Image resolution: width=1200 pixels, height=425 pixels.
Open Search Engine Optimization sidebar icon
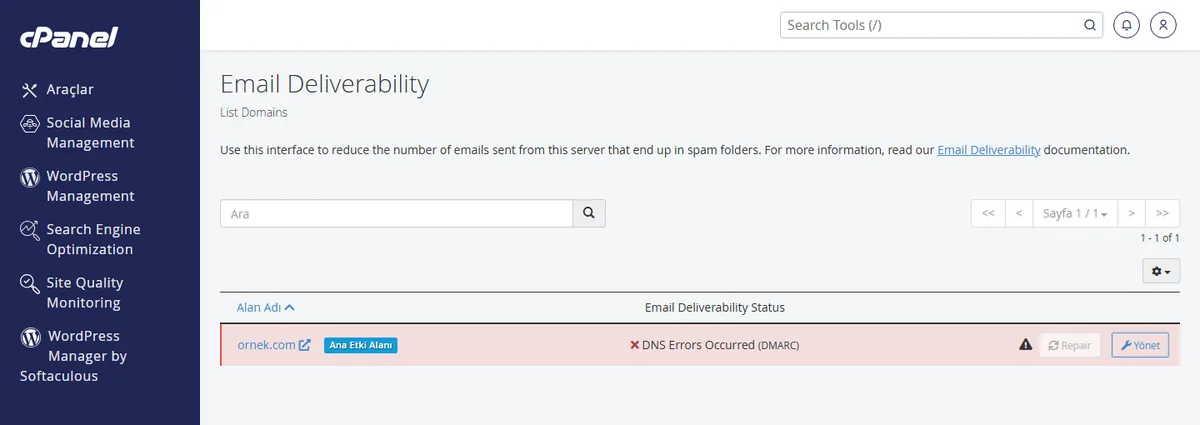pyautogui.click(x=30, y=230)
